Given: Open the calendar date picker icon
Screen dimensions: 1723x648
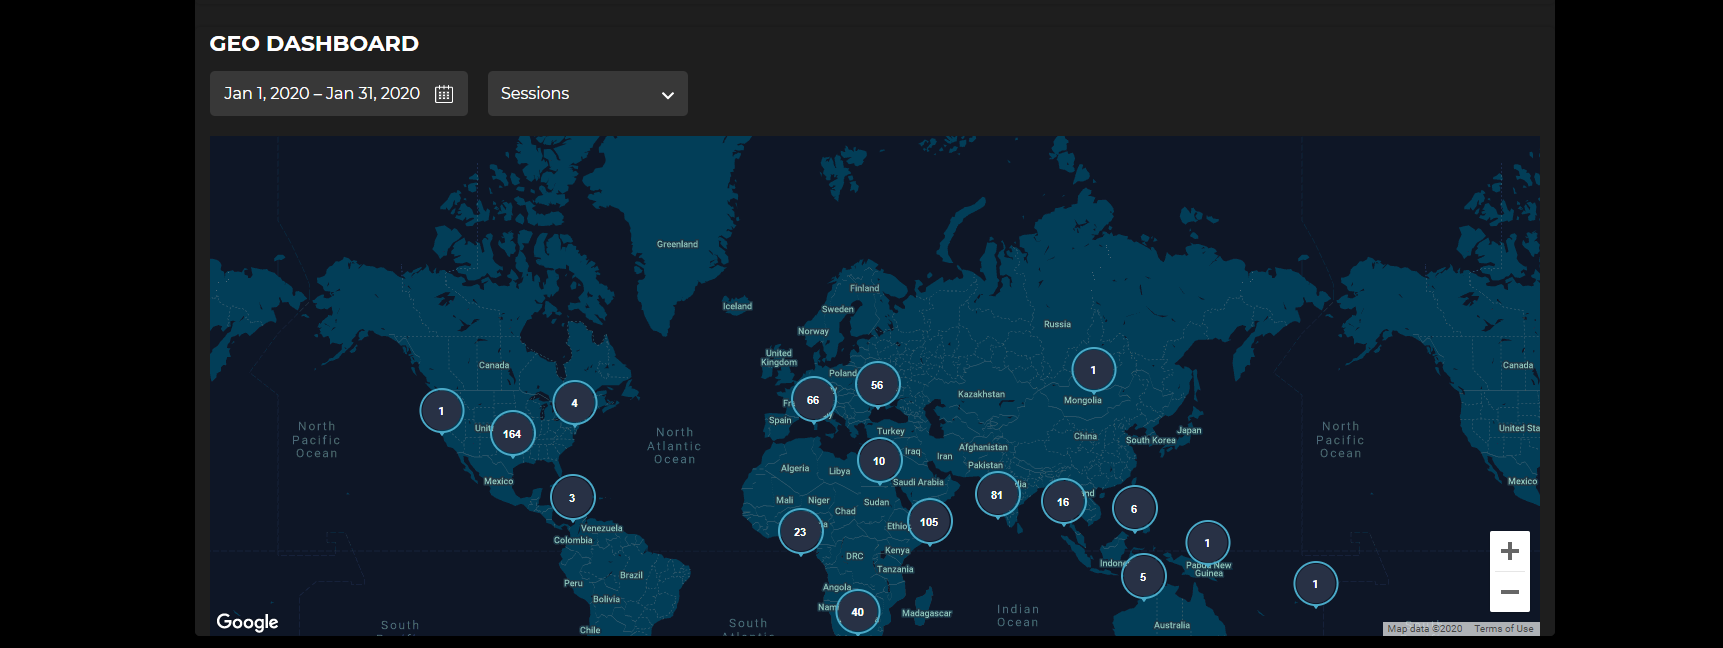Looking at the screenshot, I should click(444, 94).
